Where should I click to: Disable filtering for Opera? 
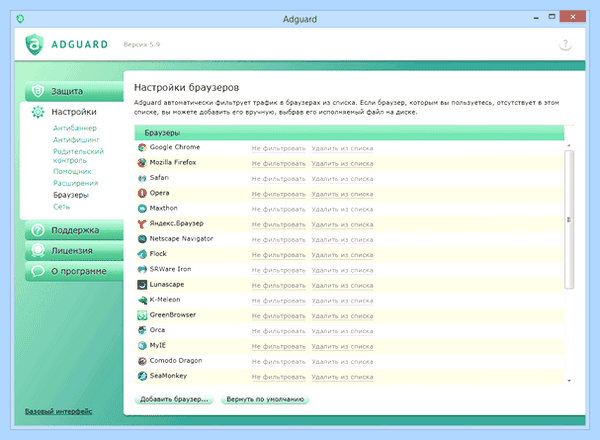pyautogui.click(x=279, y=194)
